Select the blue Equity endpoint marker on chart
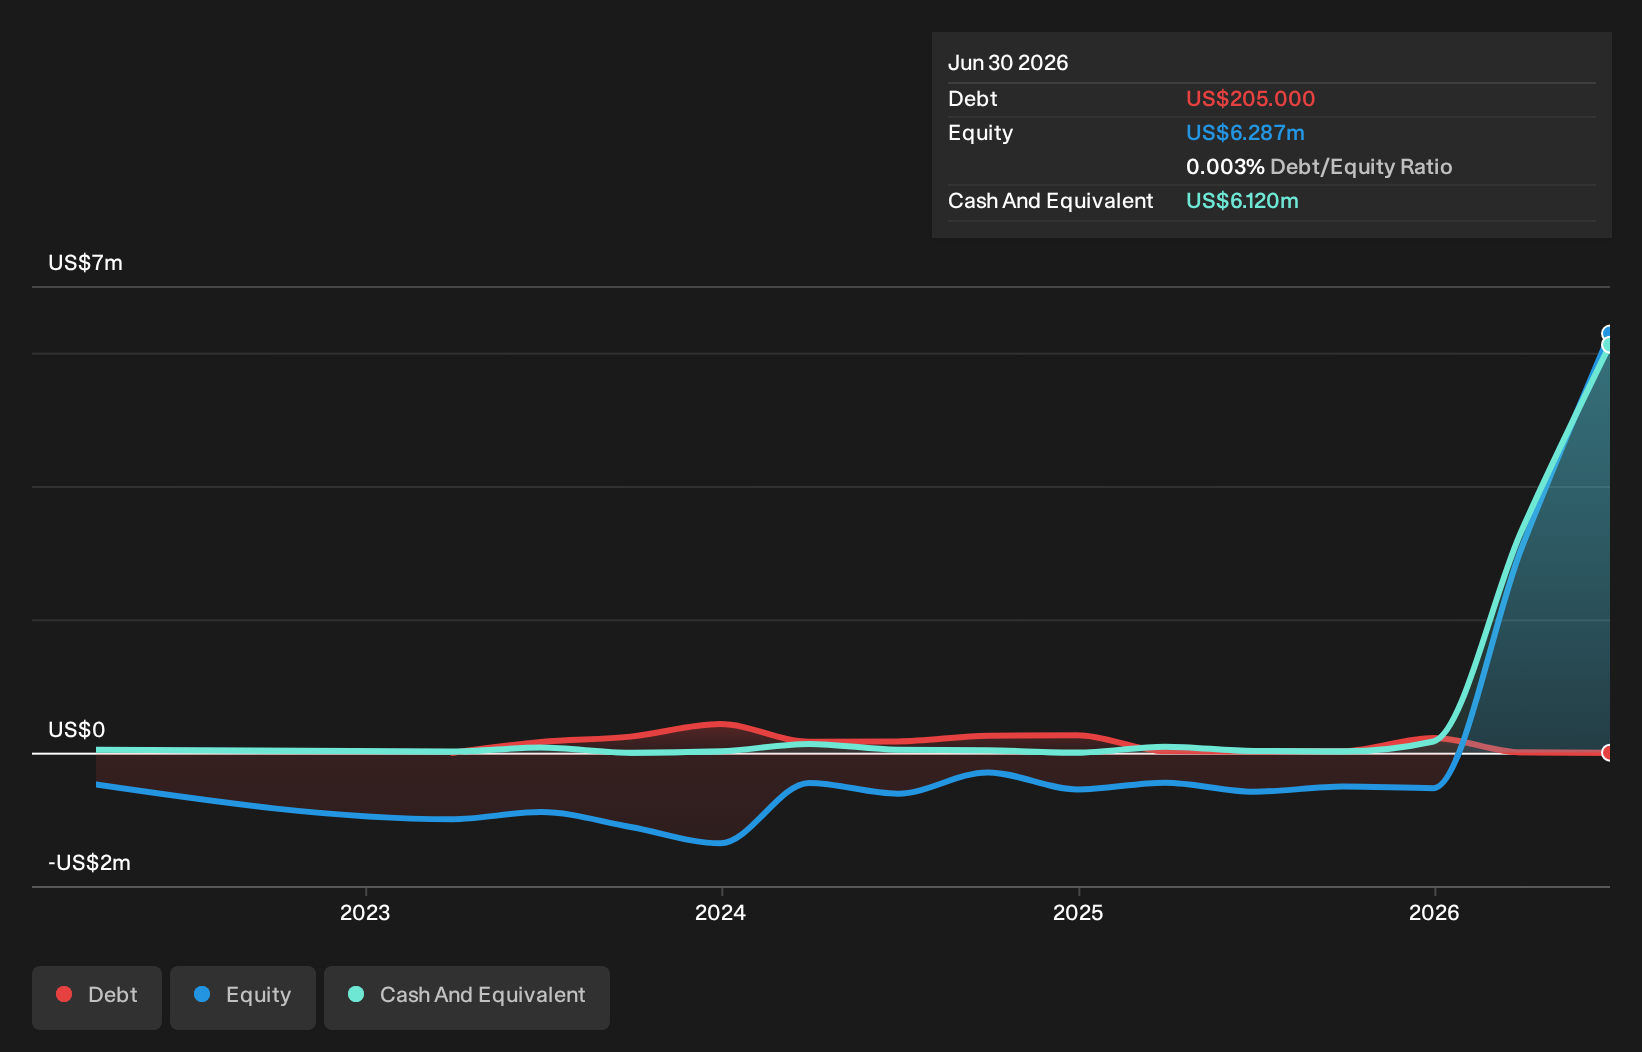This screenshot has width=1642, height=1052. click(x=1608, y=333)
